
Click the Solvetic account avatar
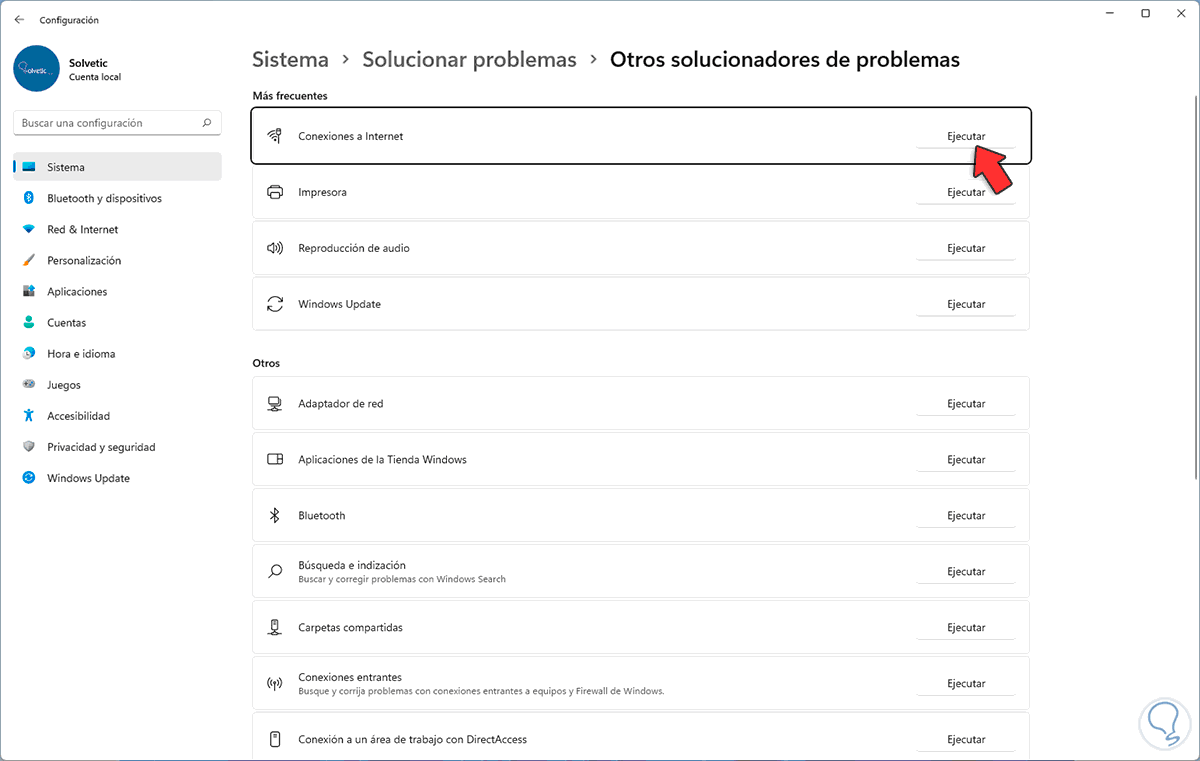[x=38, y=68]
